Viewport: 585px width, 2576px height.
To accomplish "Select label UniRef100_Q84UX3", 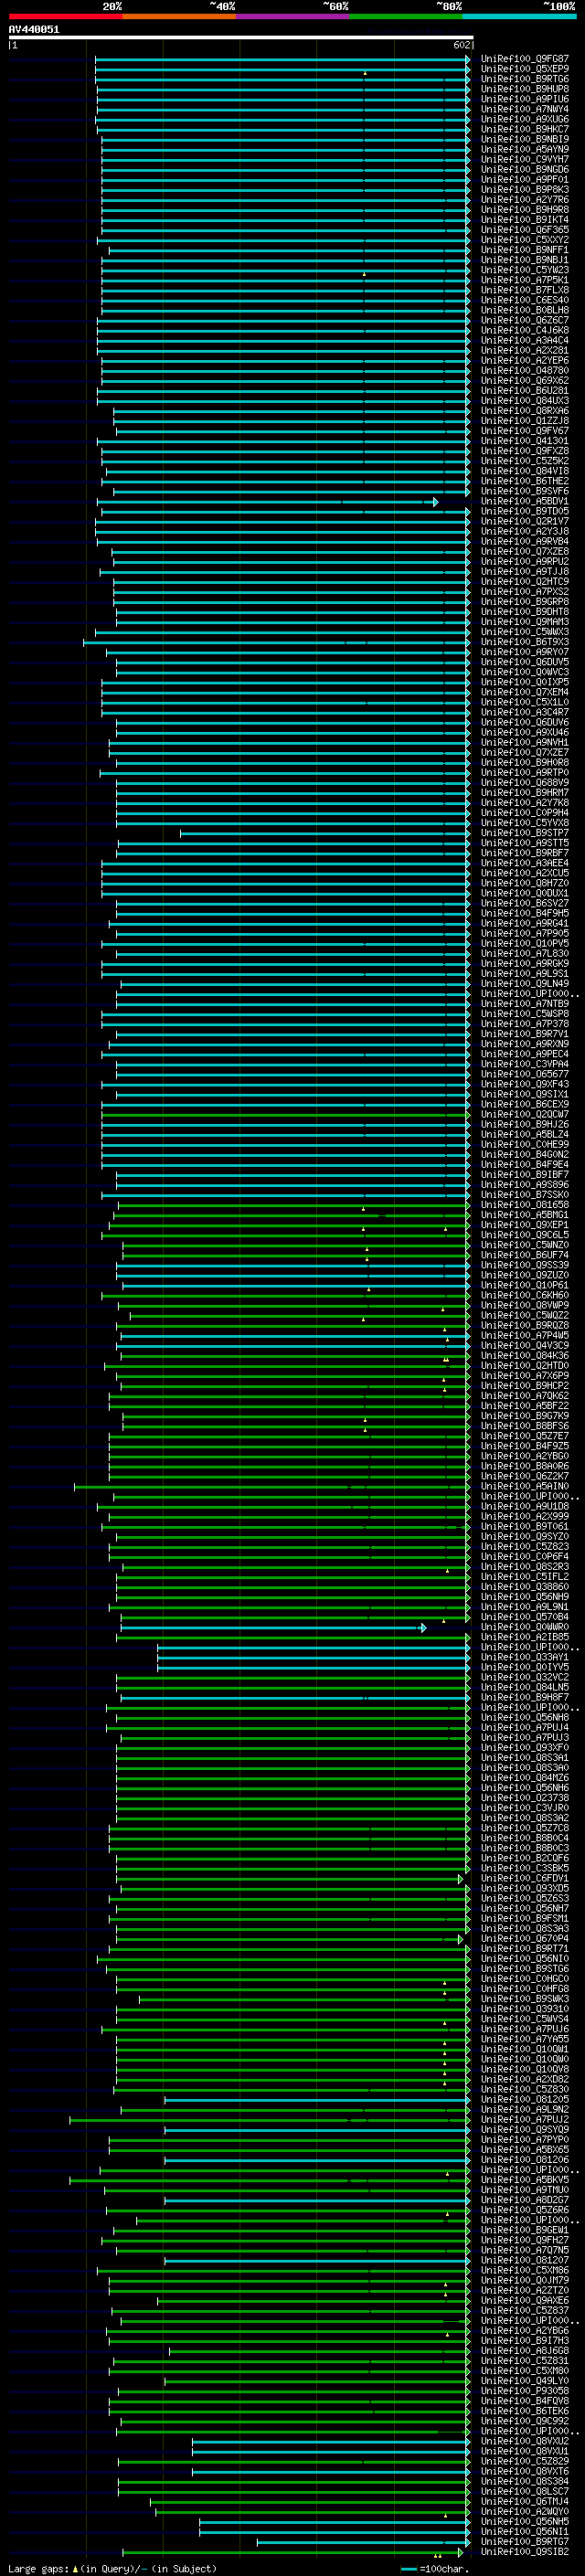I will [x=525, y=401].
